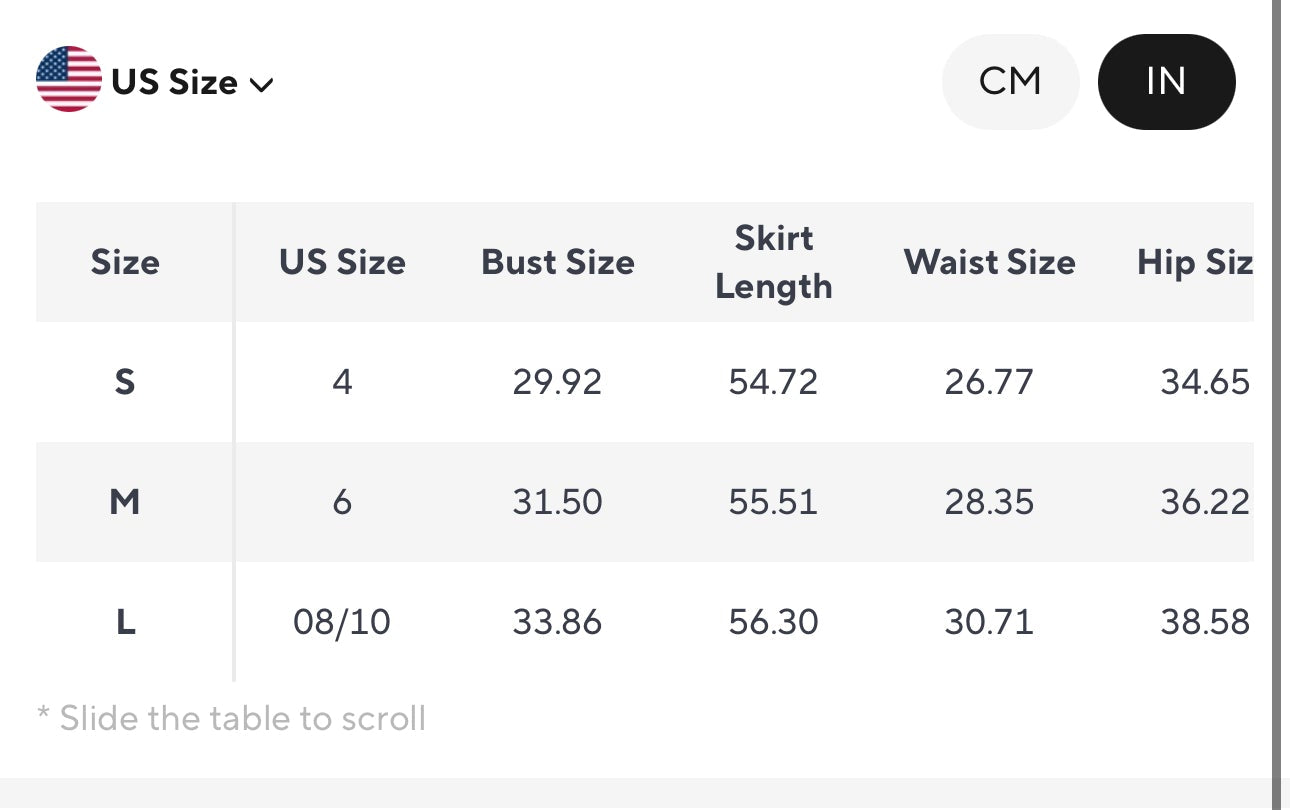
Task: Click the Size column header
Action: (125, 262)
